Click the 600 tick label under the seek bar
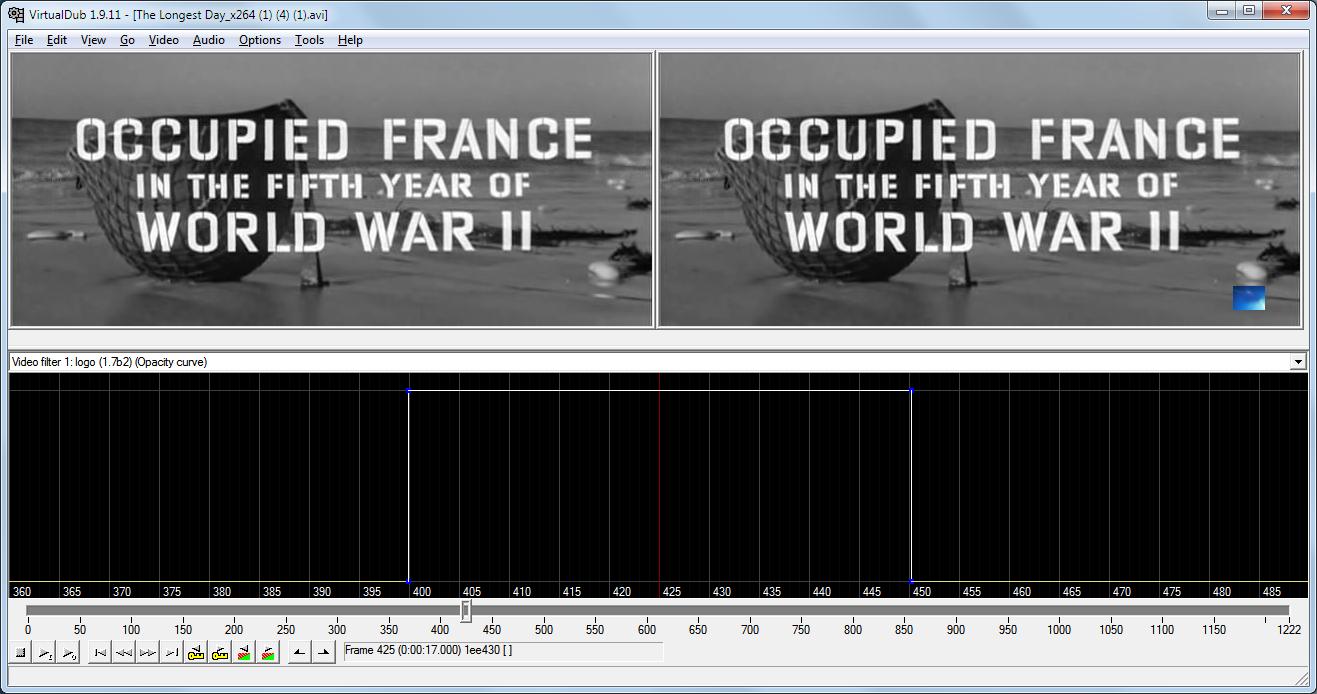This screenshot has height=694, width=1317. click(647, 630)
